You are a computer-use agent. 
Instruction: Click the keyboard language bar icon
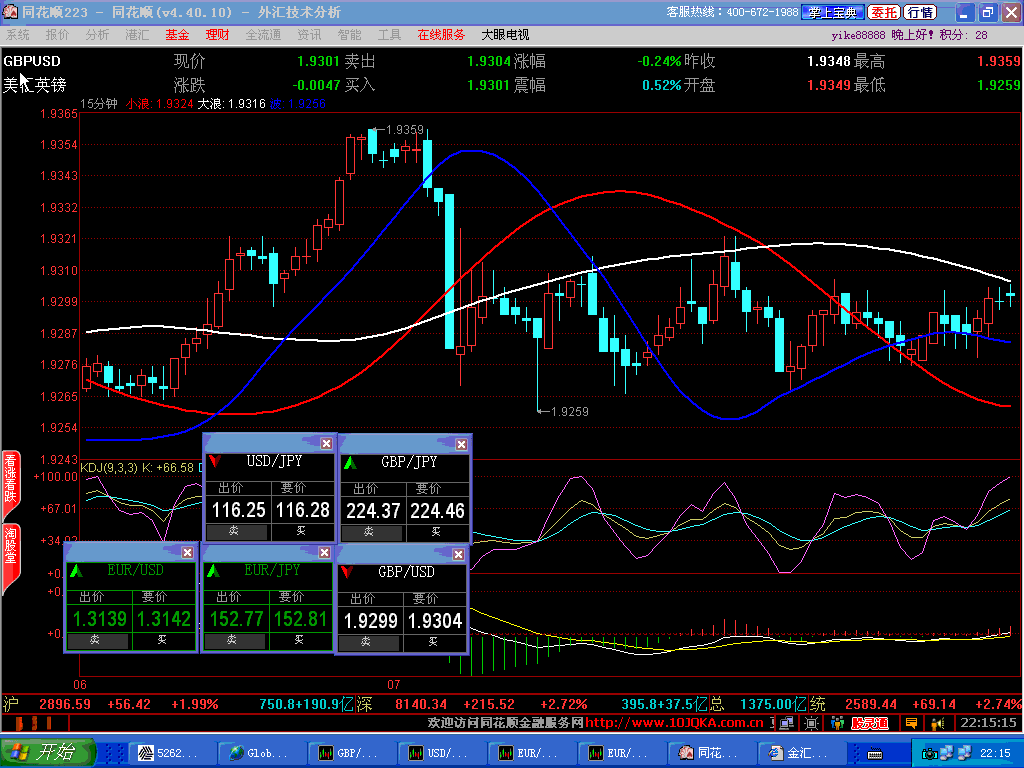[875, 754]
